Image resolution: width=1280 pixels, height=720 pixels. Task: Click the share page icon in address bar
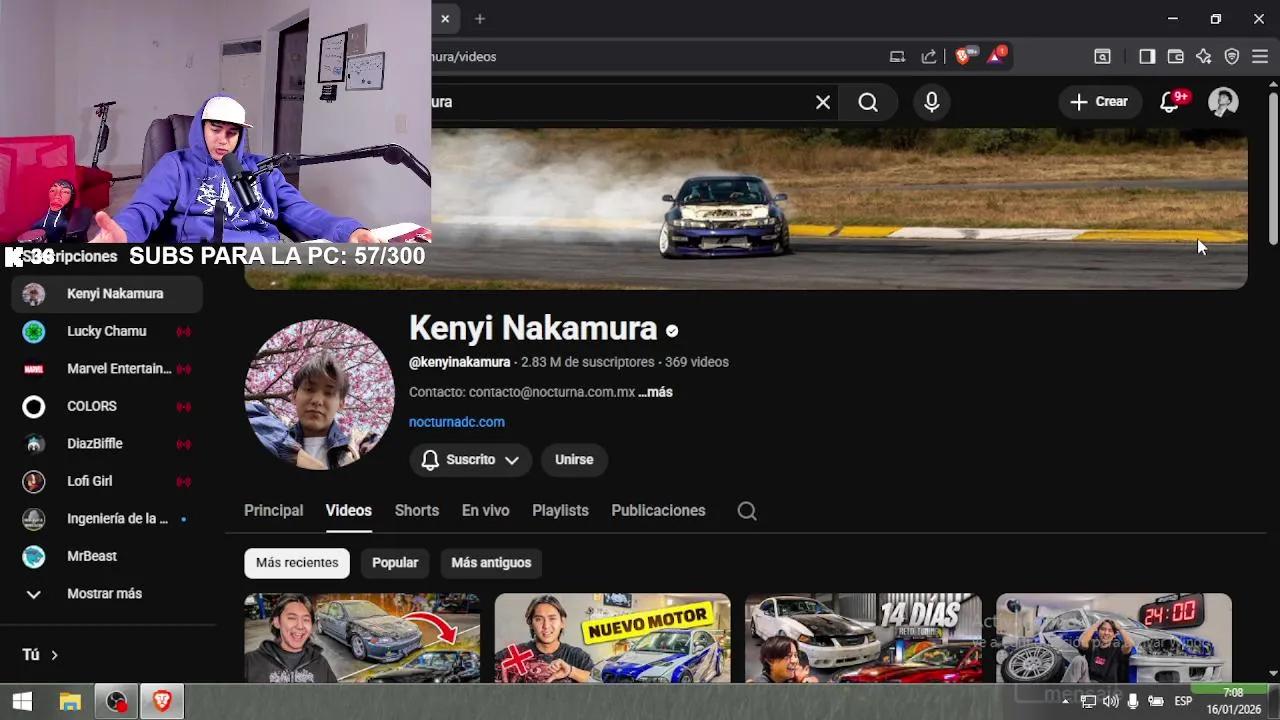coord(929,57)
